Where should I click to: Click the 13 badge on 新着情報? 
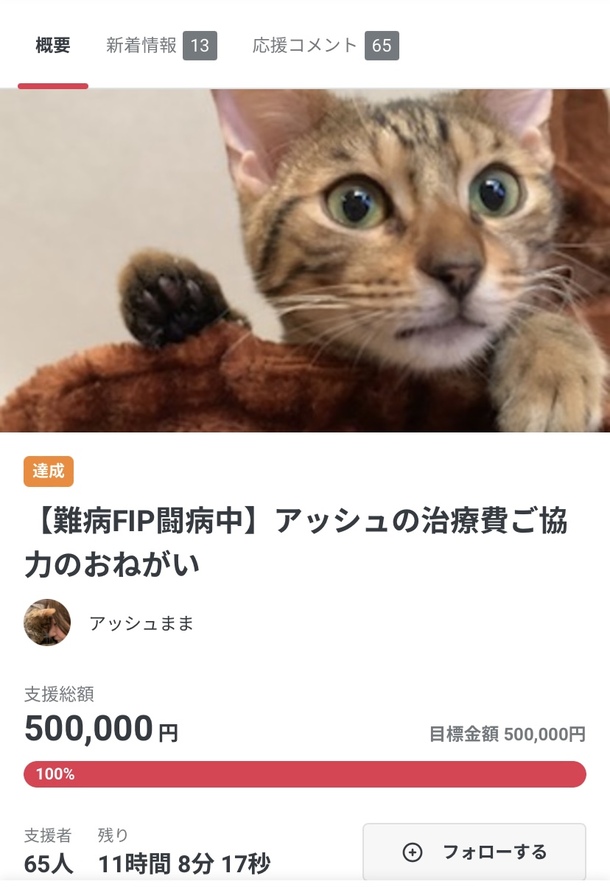click(200, 45)
